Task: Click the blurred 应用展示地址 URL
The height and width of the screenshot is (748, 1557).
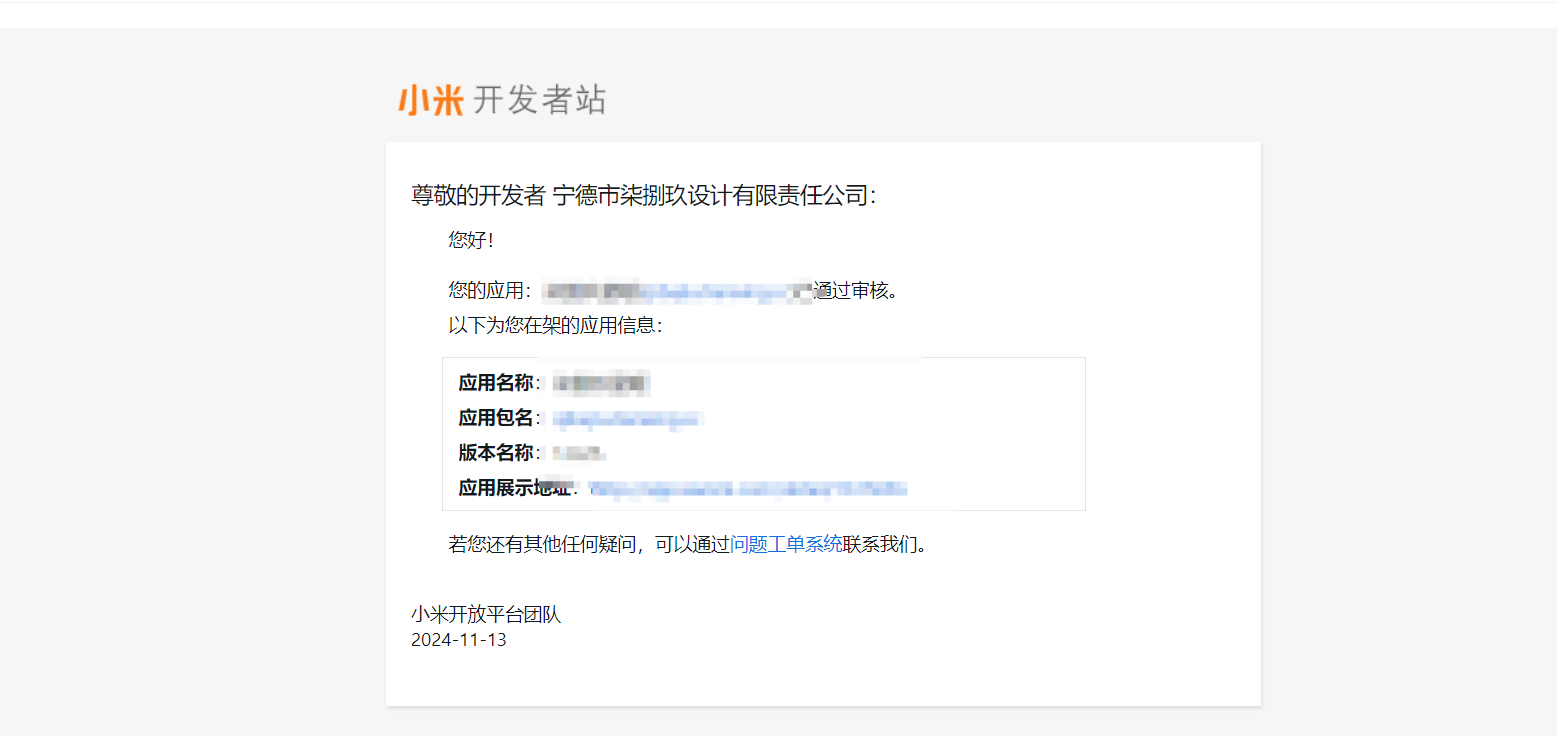Action: [750, 489]
